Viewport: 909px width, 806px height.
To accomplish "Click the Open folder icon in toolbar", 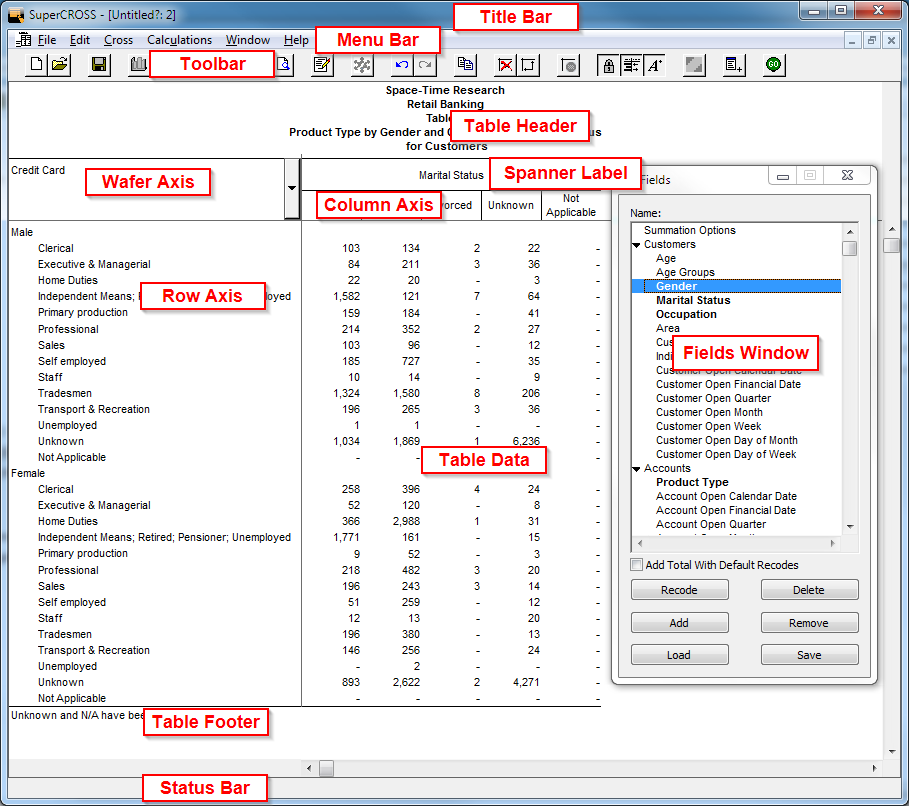I will (60, 65).
